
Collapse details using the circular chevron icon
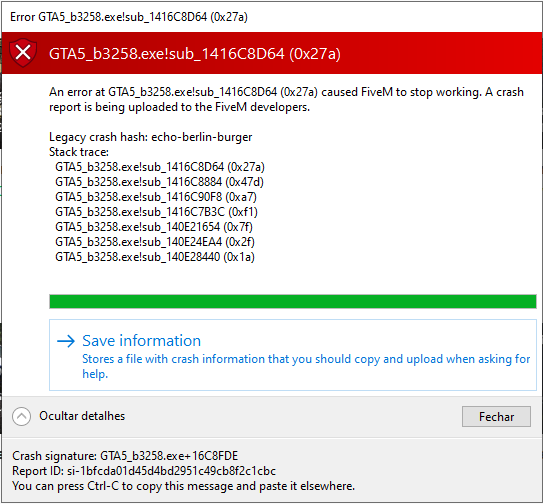21,416
